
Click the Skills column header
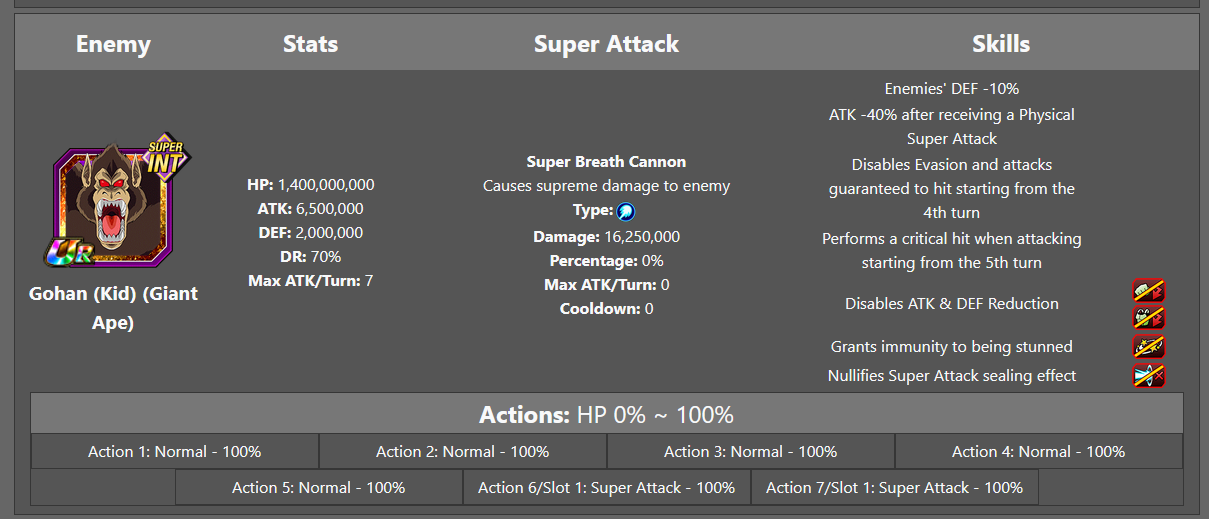1001,44
